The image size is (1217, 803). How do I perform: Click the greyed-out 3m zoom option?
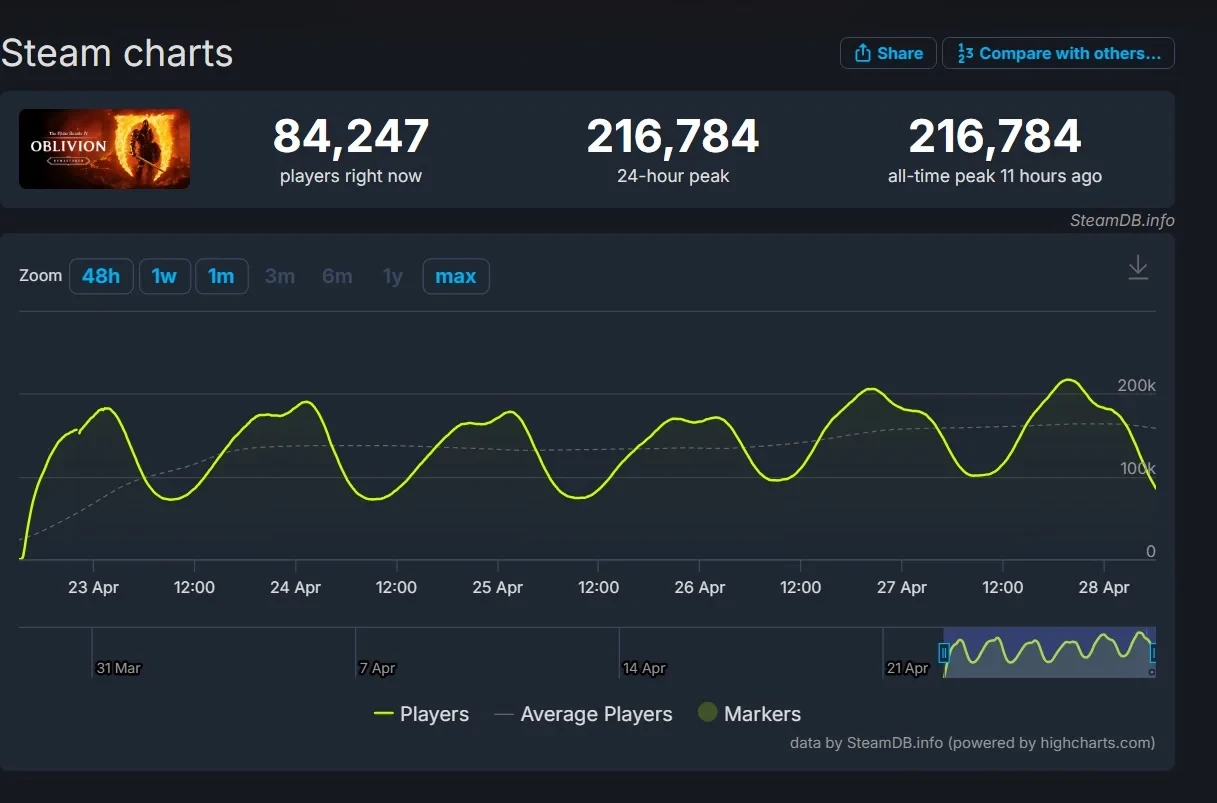pos(280,276)
